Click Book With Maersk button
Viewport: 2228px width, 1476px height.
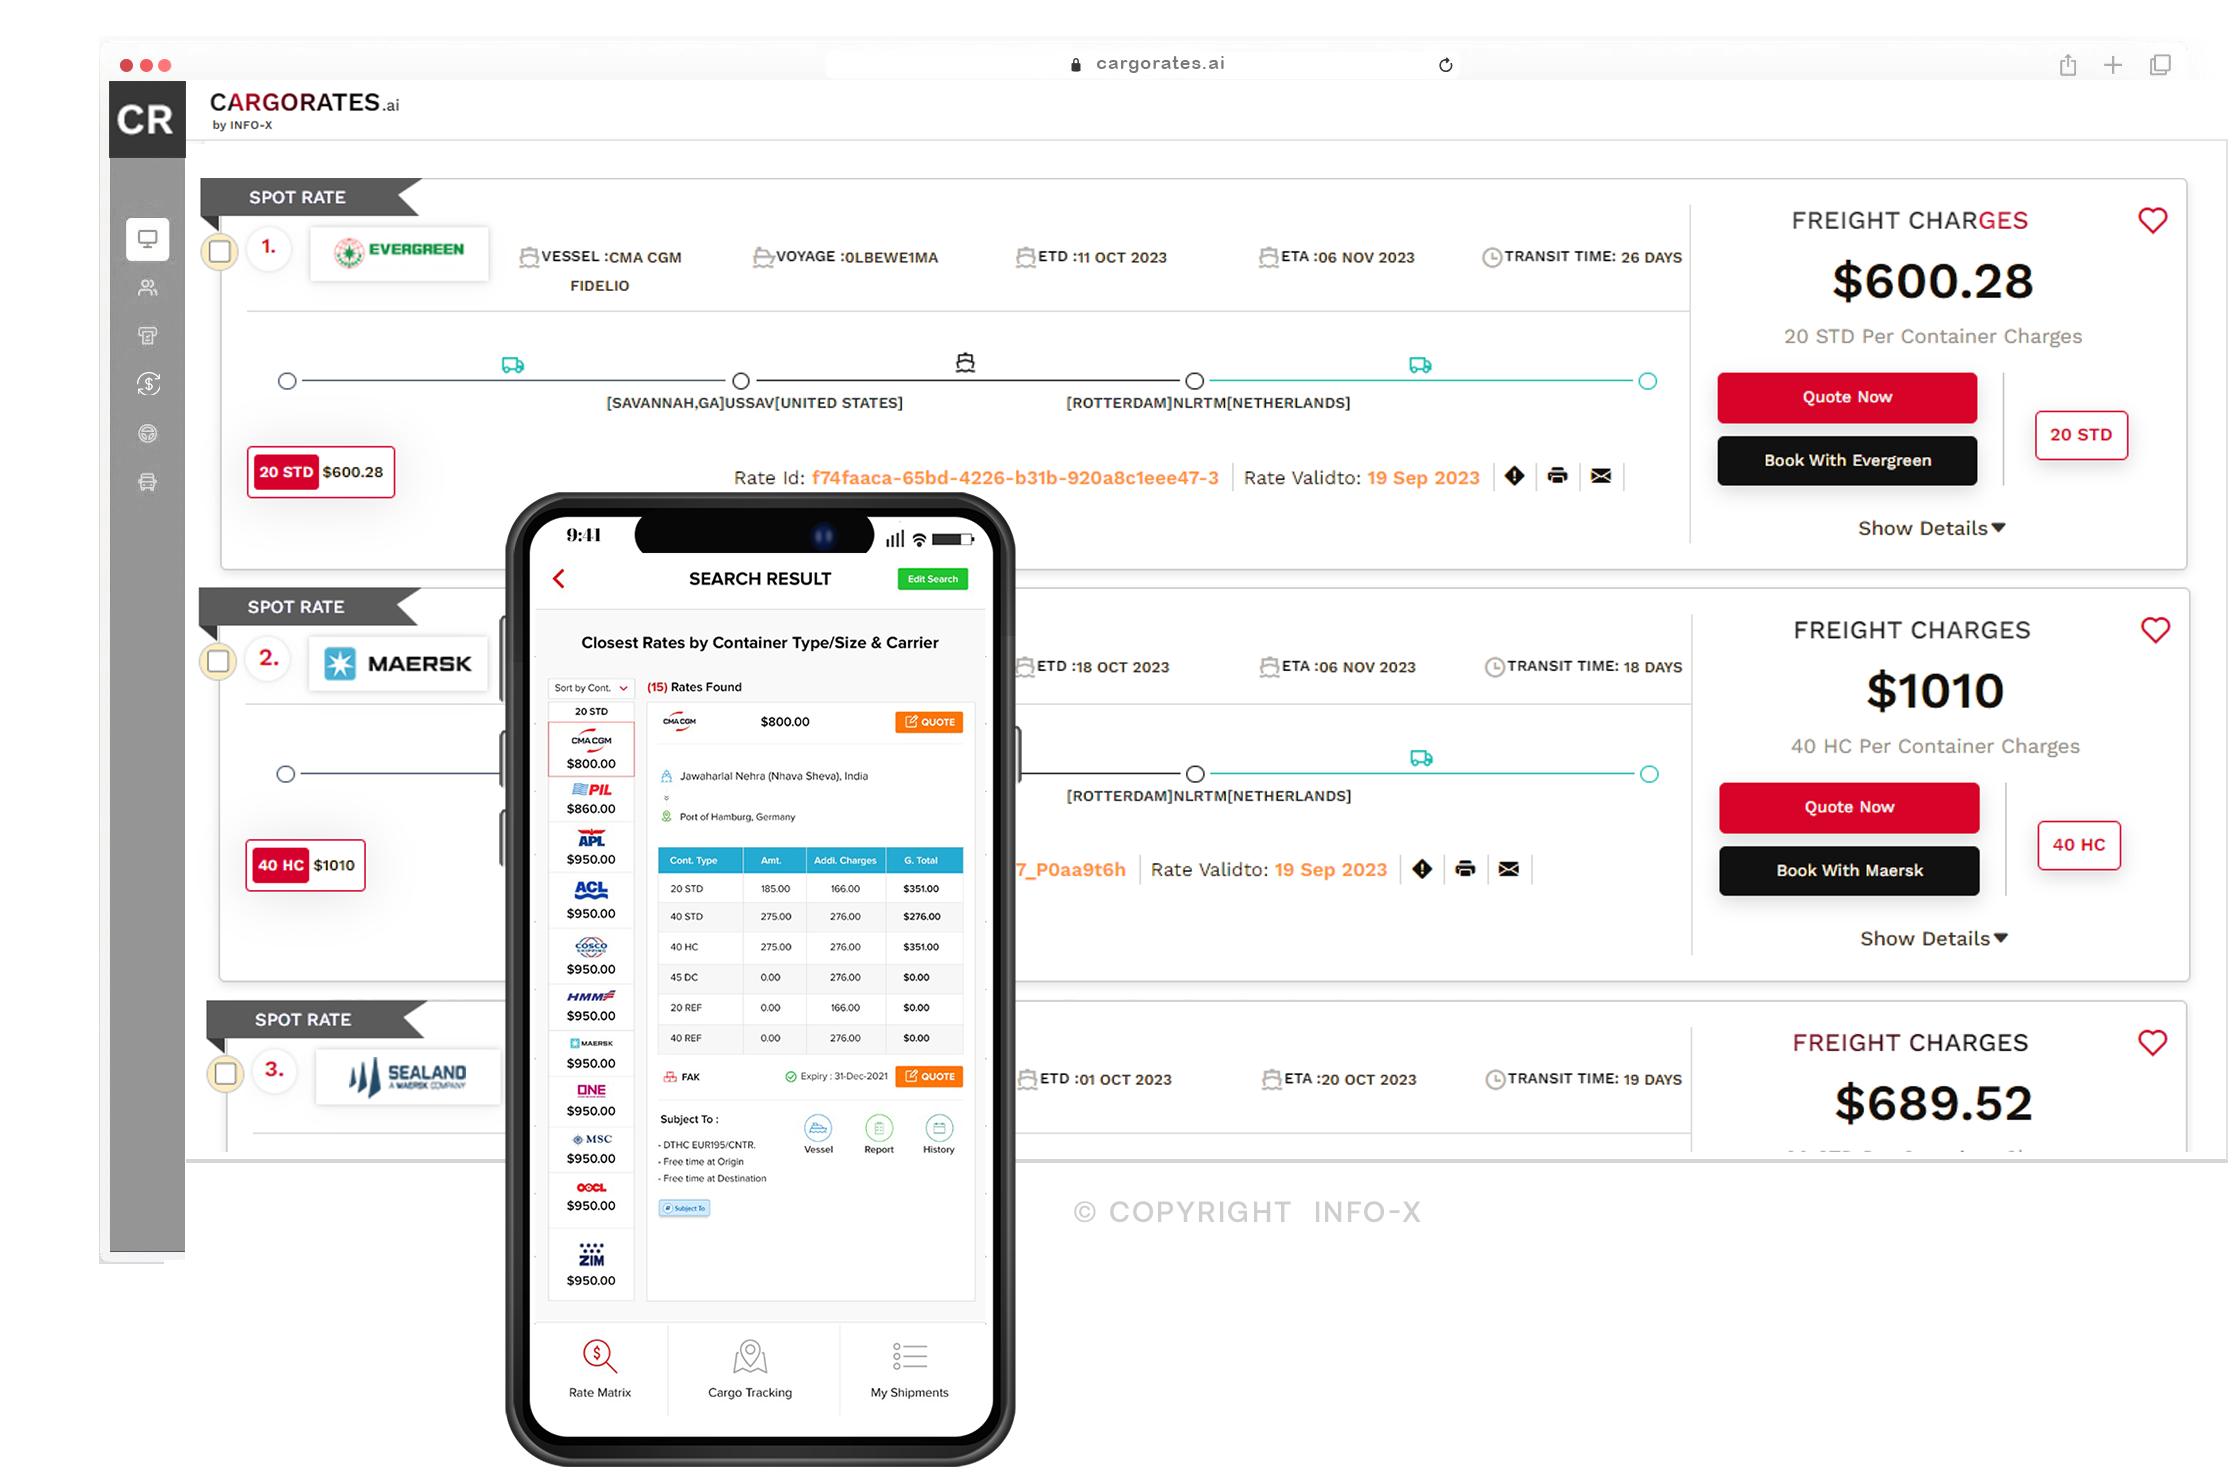click(1846, 870)
